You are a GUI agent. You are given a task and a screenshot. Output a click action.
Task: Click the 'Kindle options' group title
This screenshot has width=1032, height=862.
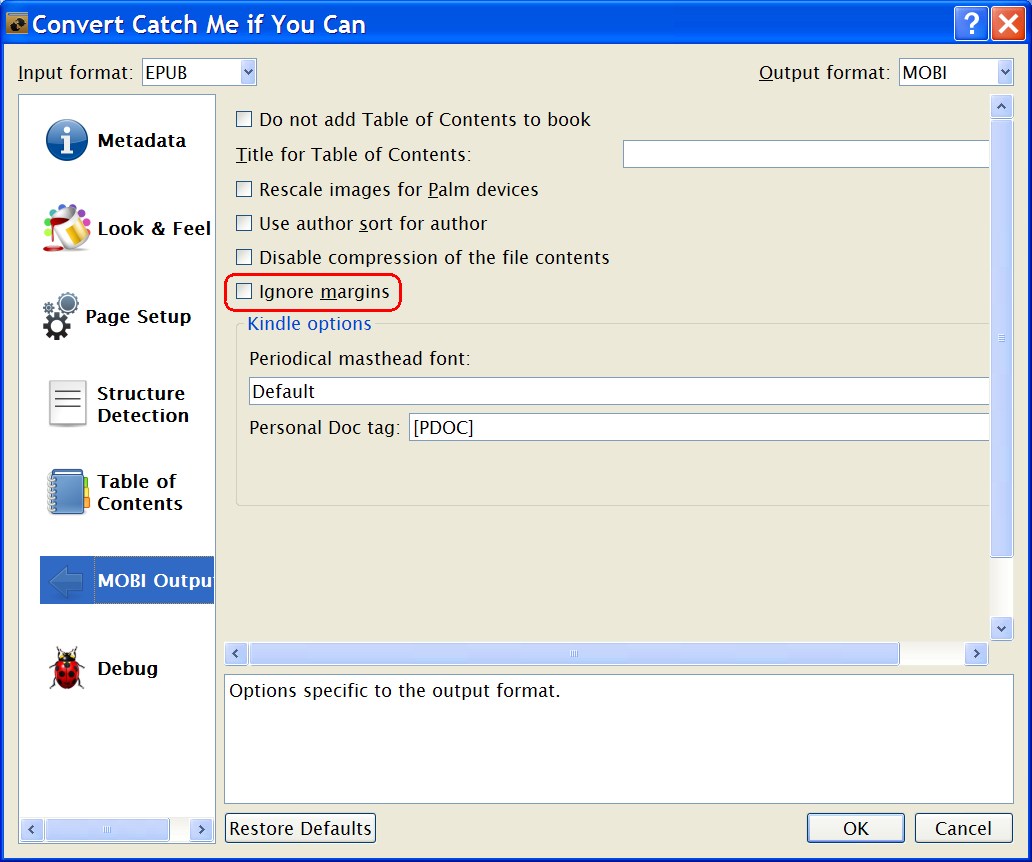click(x=309, y=324)
